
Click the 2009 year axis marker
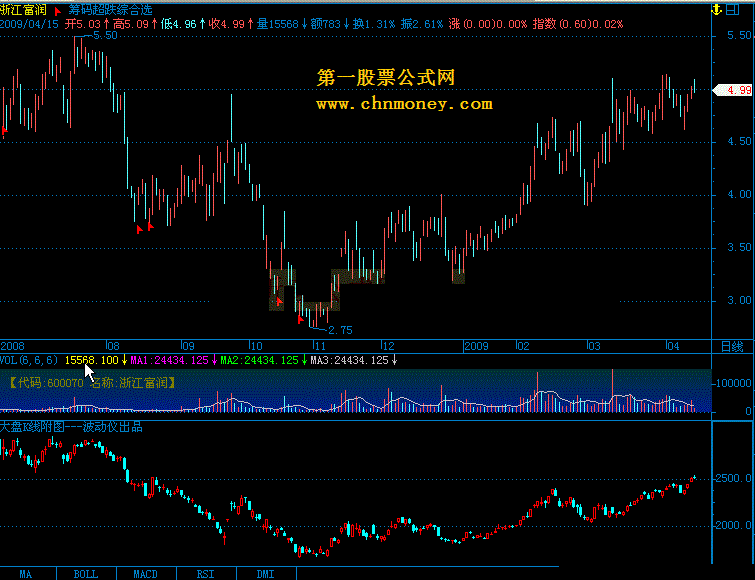[477, 346]
